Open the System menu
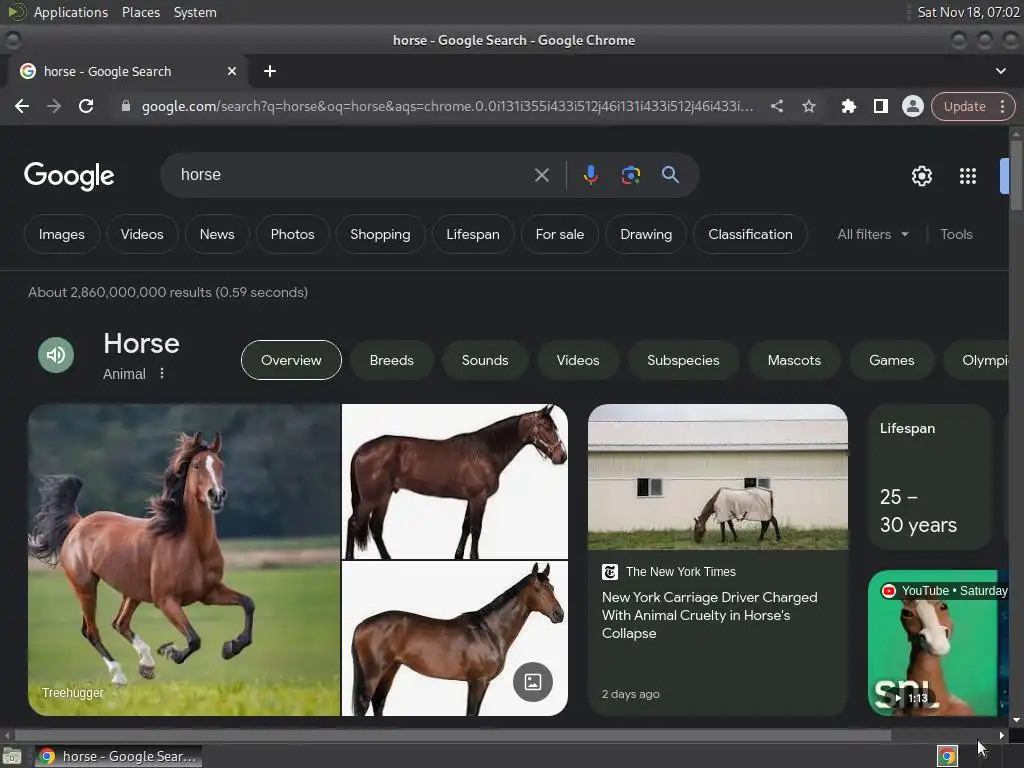The height and width of the screenshot is (768, 1024). click(x=195, y=12)
